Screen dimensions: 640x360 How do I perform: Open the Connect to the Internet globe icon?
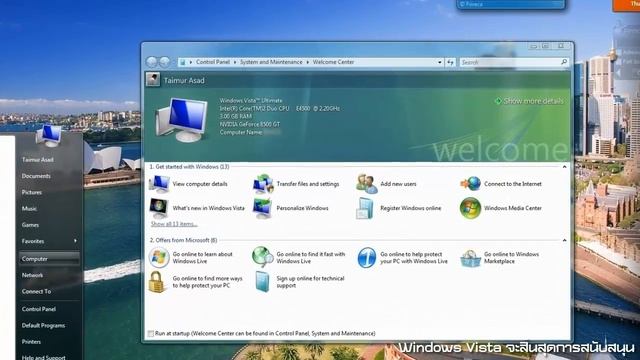471,184
